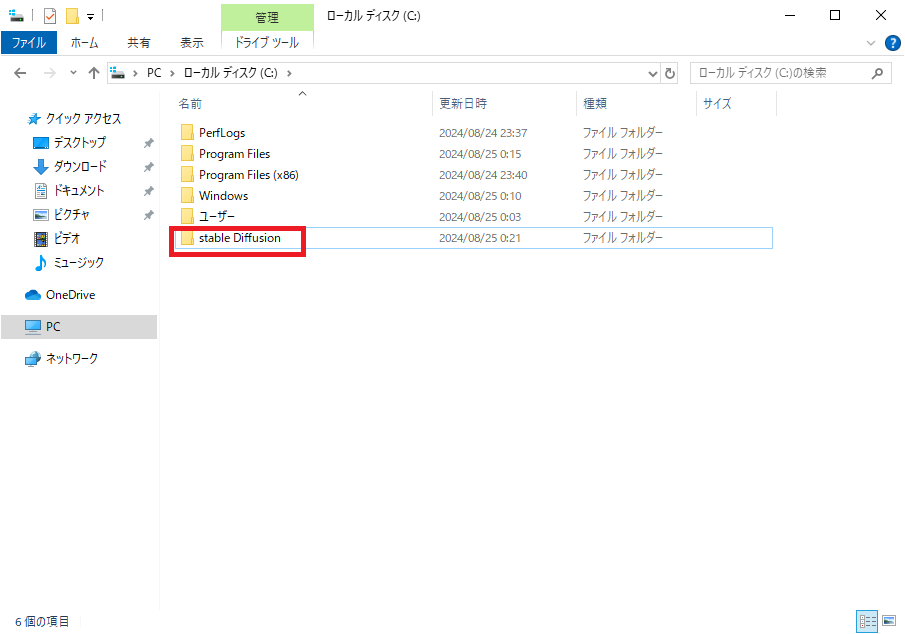
Task: Open OneDrive in navigation pane
Action: click(x=70, y=295)
